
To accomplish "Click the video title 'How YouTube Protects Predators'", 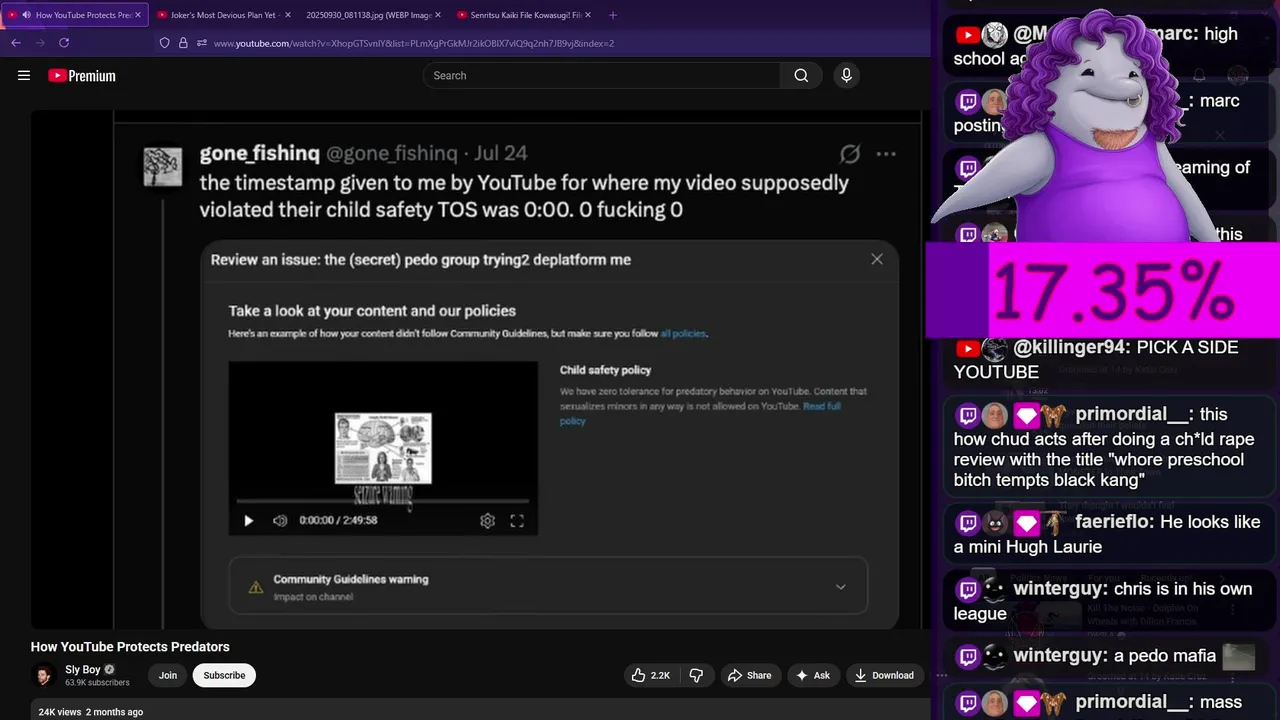I will 130,647.
